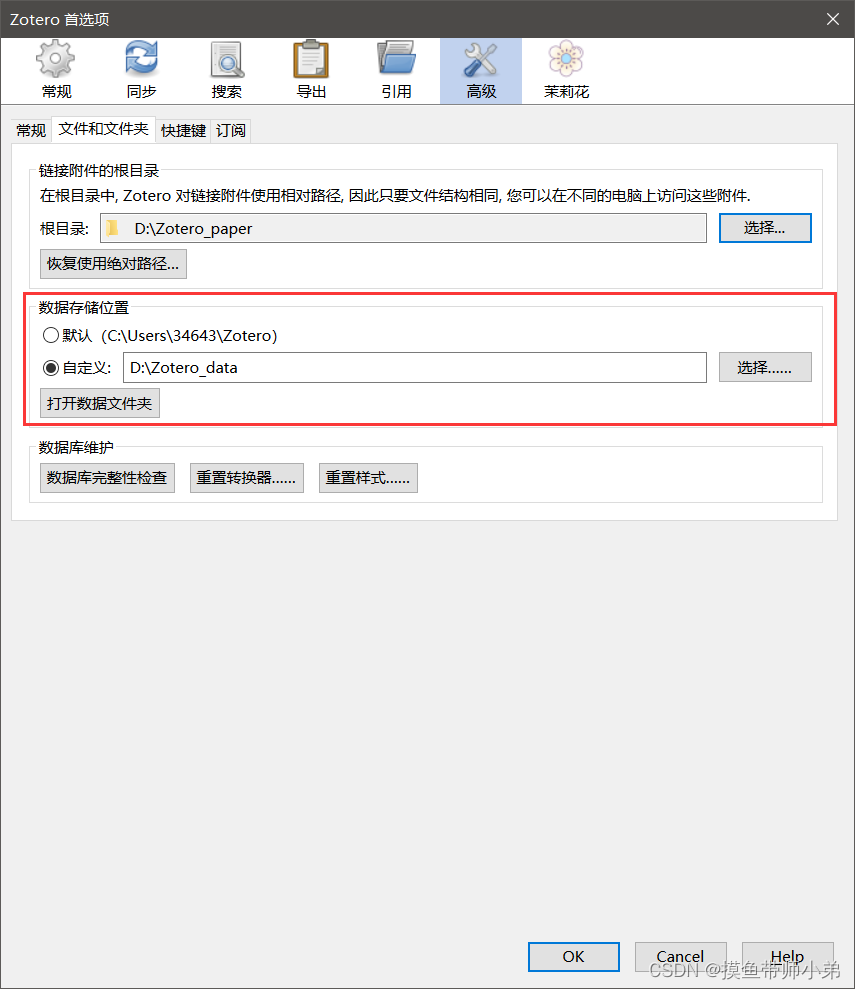
Task: Open the 茉莉花 Jasminum plugin pane
Action: coord(566,71)
